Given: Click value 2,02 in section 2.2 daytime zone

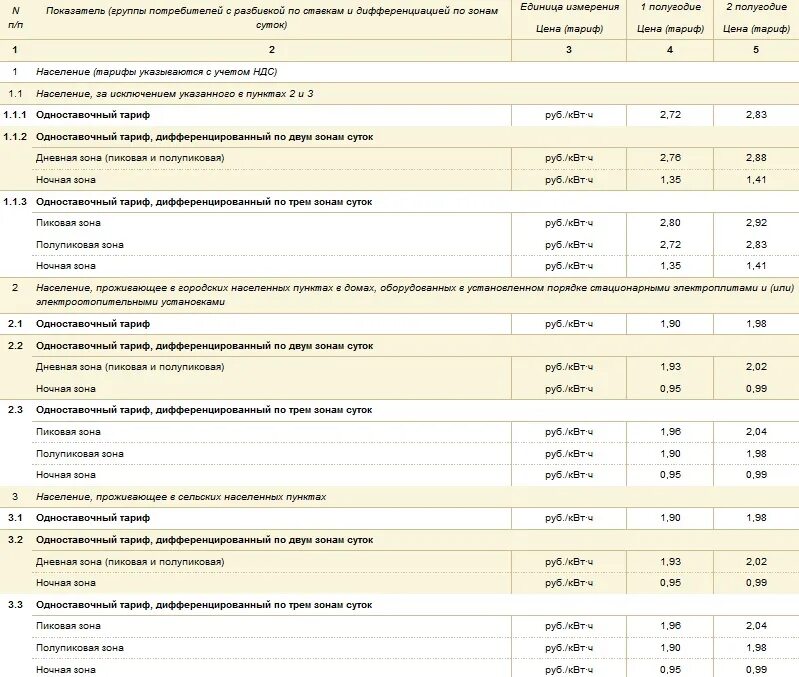Looking at the screenshot, I should tap(756, 367).
